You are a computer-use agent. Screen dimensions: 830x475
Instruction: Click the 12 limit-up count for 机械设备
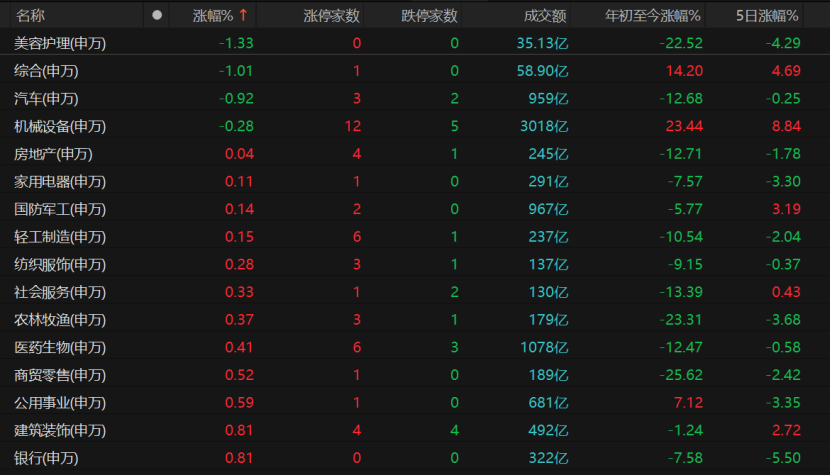[353, 126]
